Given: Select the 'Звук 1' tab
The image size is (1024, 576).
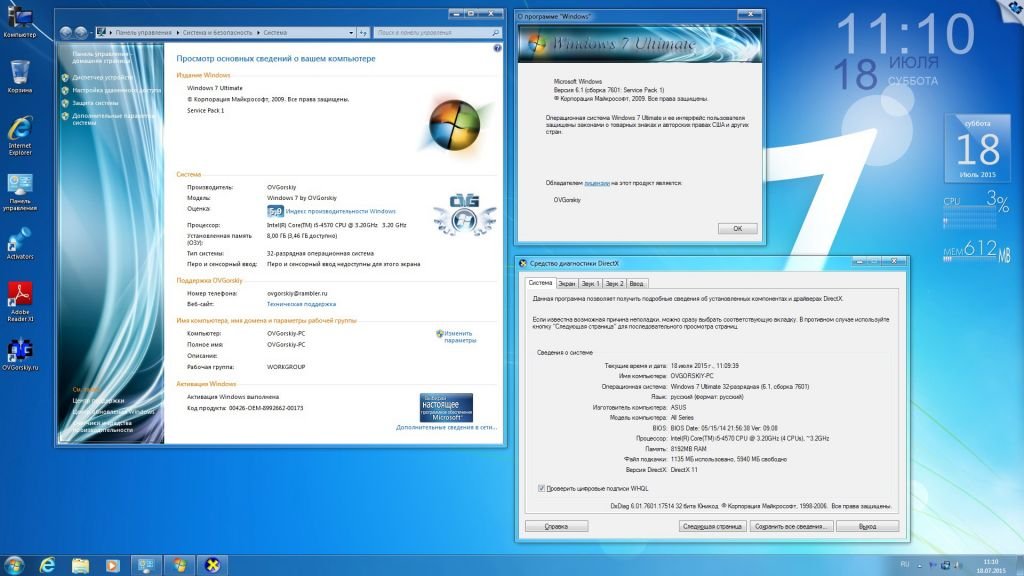Looking at the screenshot, I should pyautogui.click(x=591, y=284).
